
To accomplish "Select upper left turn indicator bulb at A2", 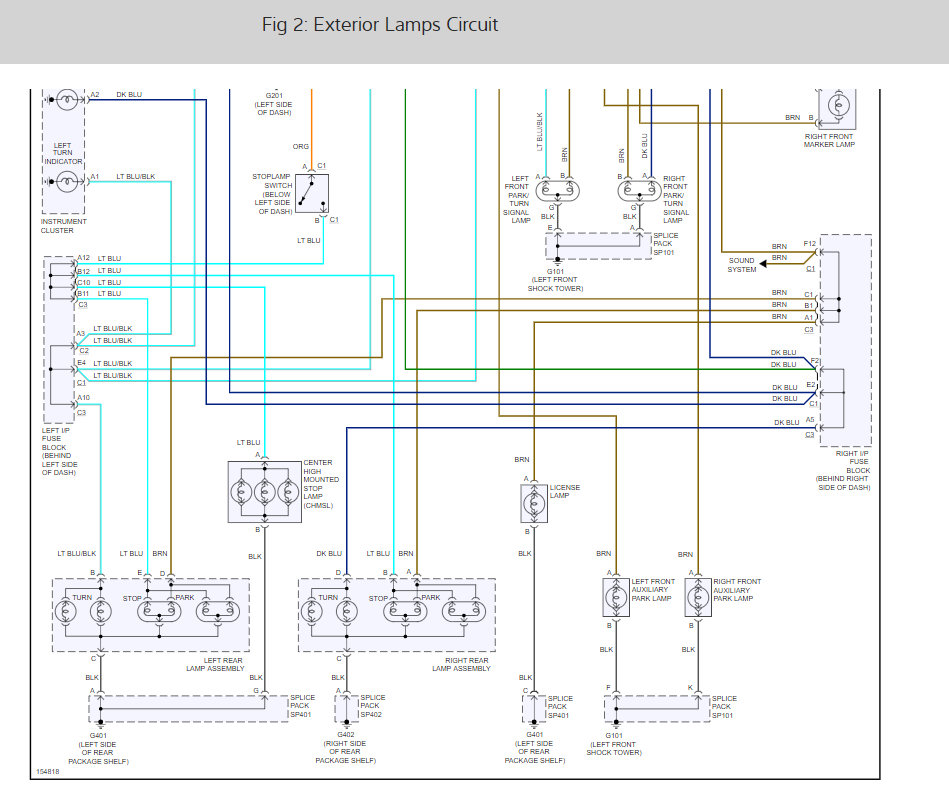I will pyautogui.click(x=67, y=99).
